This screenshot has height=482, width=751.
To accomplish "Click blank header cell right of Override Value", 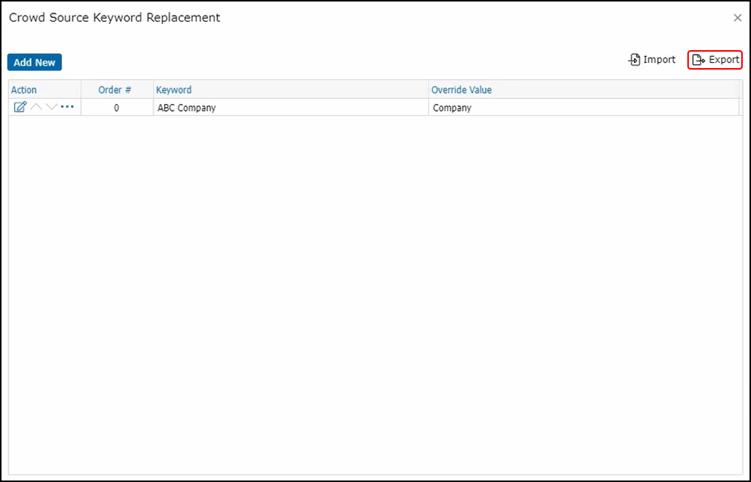I will pos(738,90).
